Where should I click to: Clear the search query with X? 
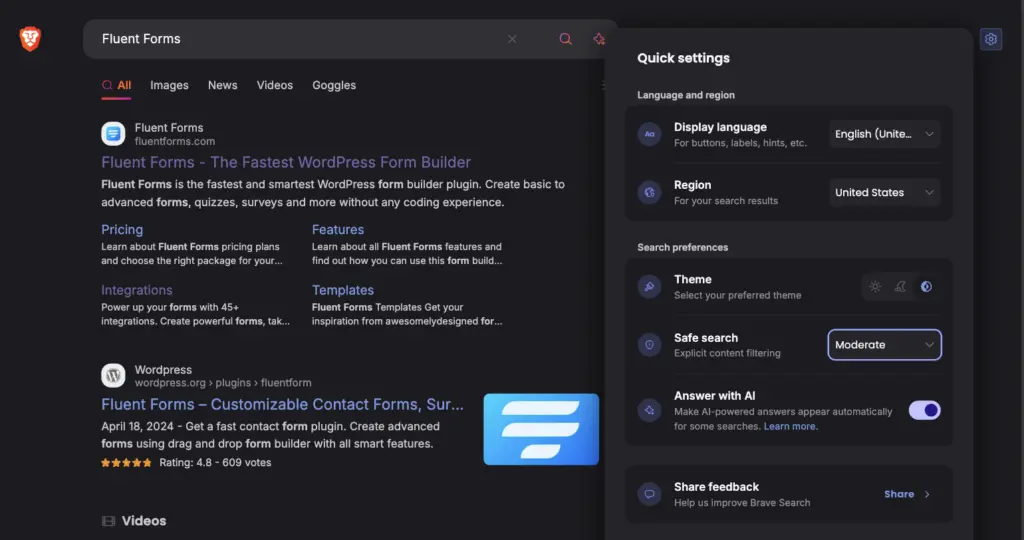[x=512, y=39]
